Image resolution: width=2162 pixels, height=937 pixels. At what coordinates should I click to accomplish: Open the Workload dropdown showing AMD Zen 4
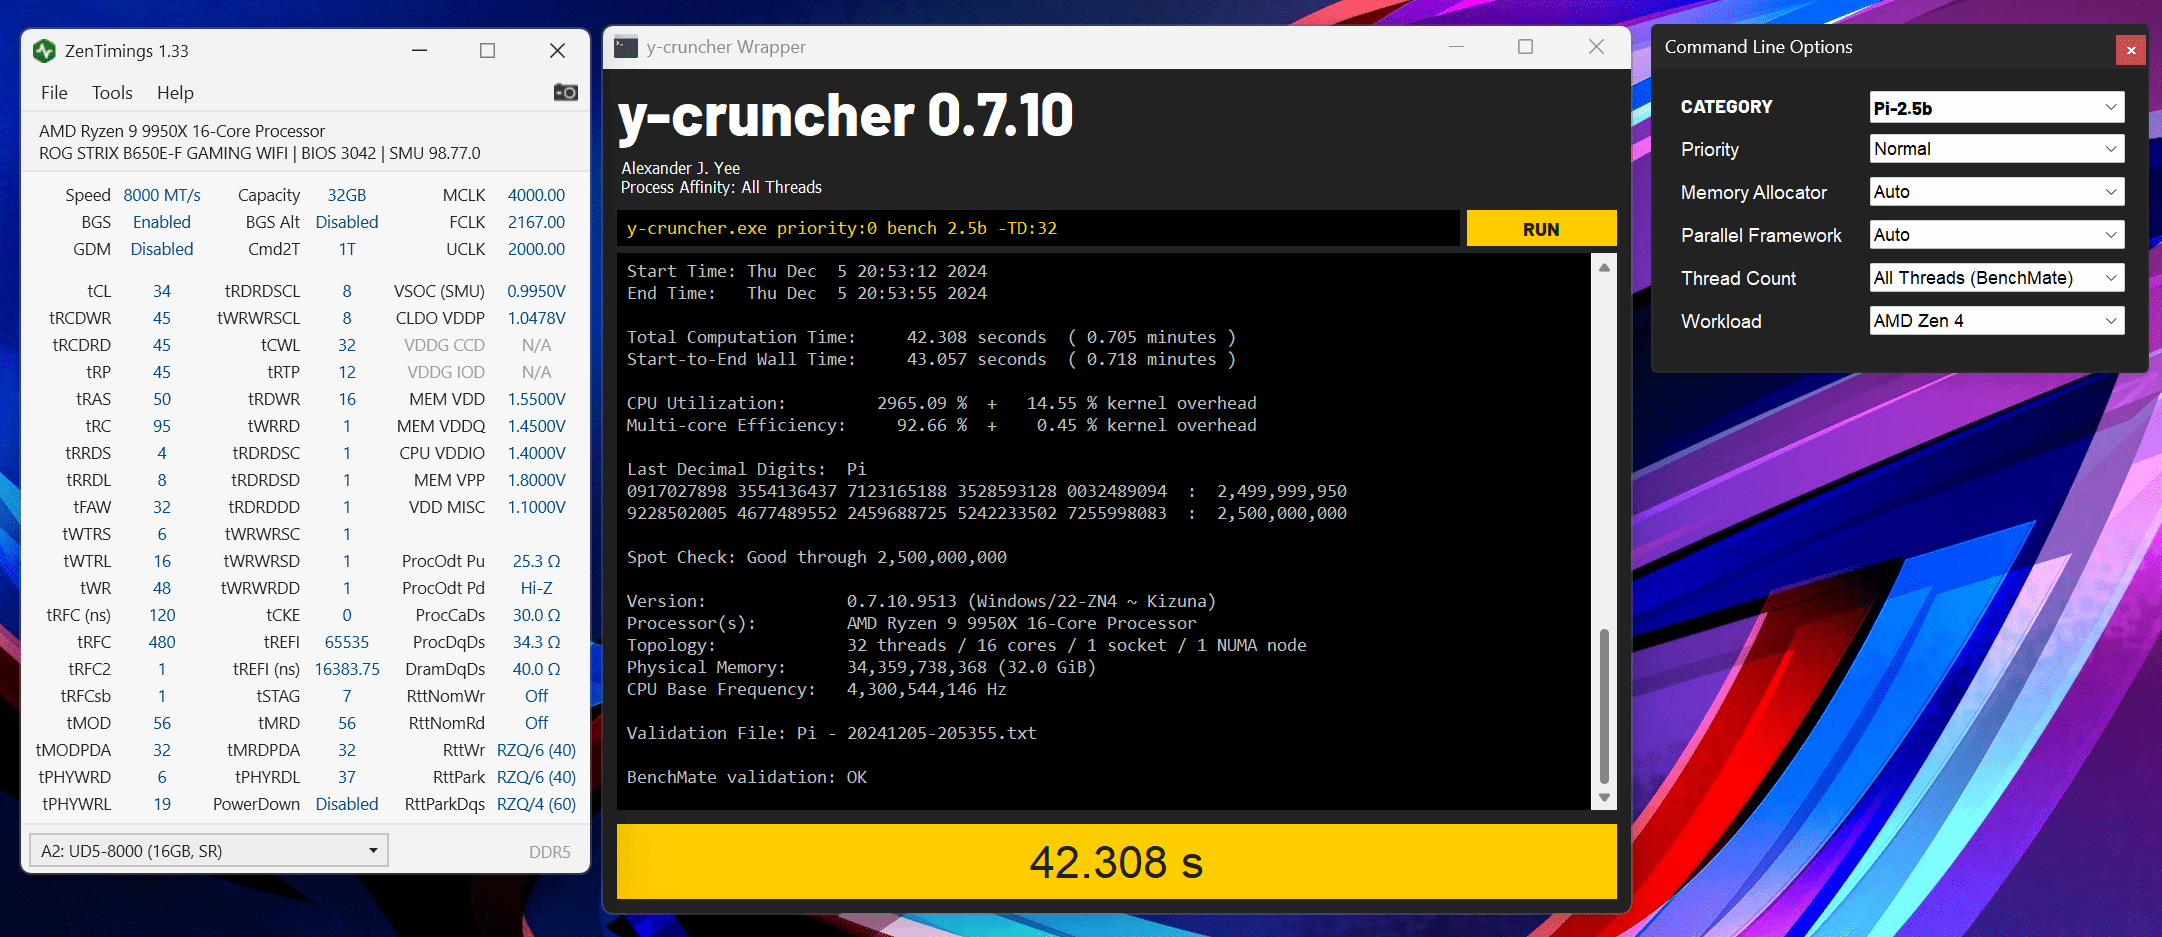(x=1997, y=321)
